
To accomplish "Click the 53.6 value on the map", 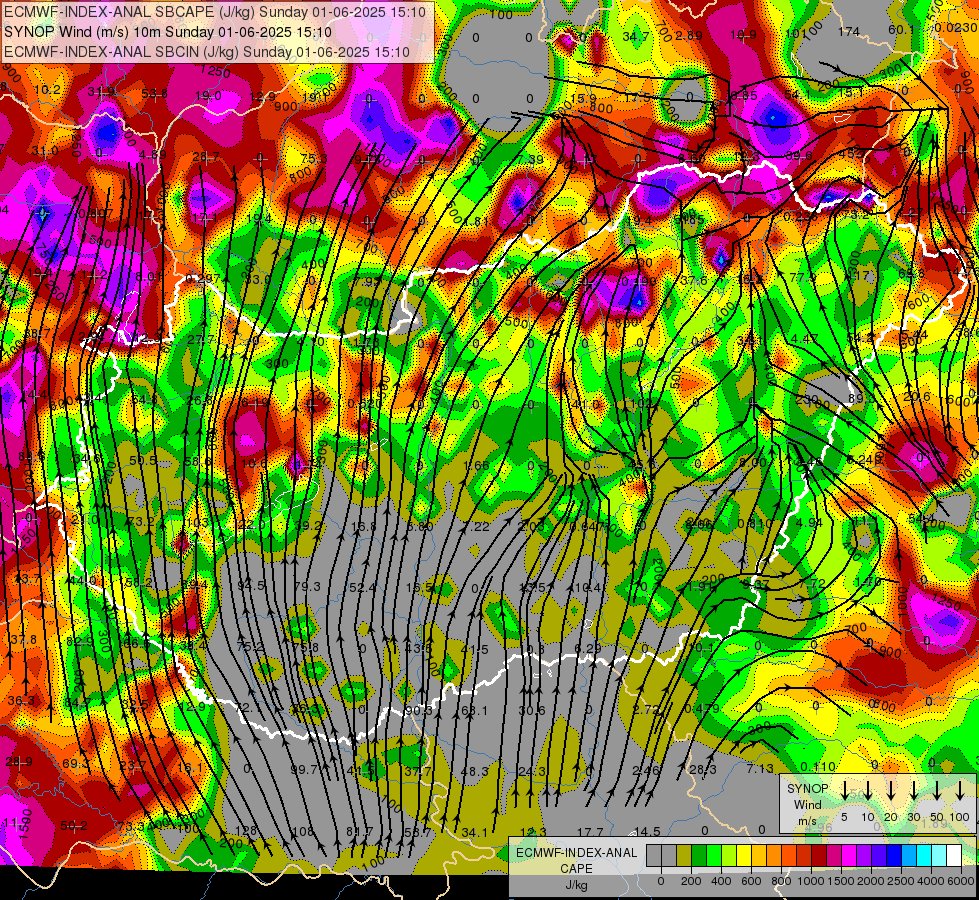I will coord(154,94).
